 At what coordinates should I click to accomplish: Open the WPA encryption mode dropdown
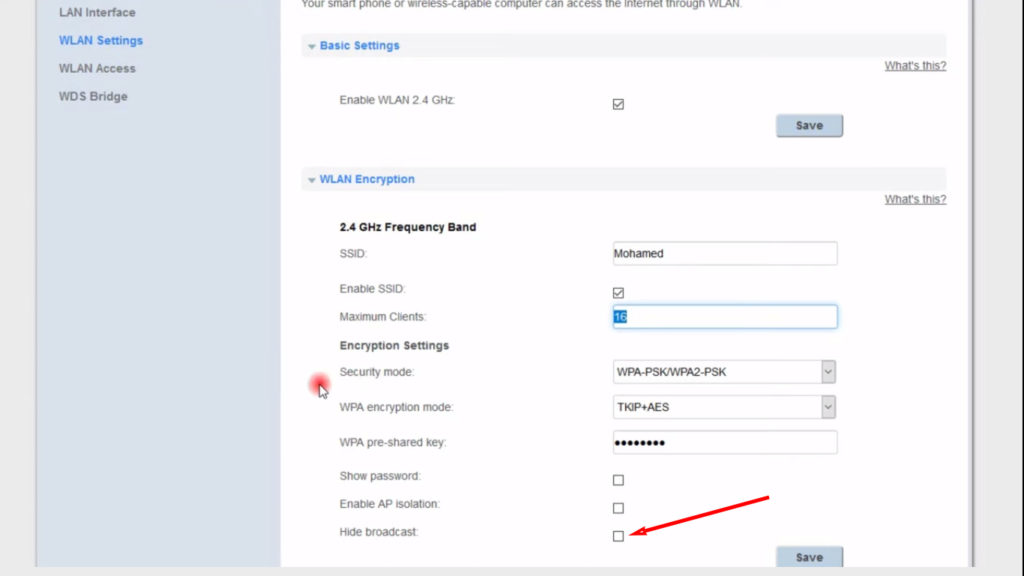(x=724, y=407)
